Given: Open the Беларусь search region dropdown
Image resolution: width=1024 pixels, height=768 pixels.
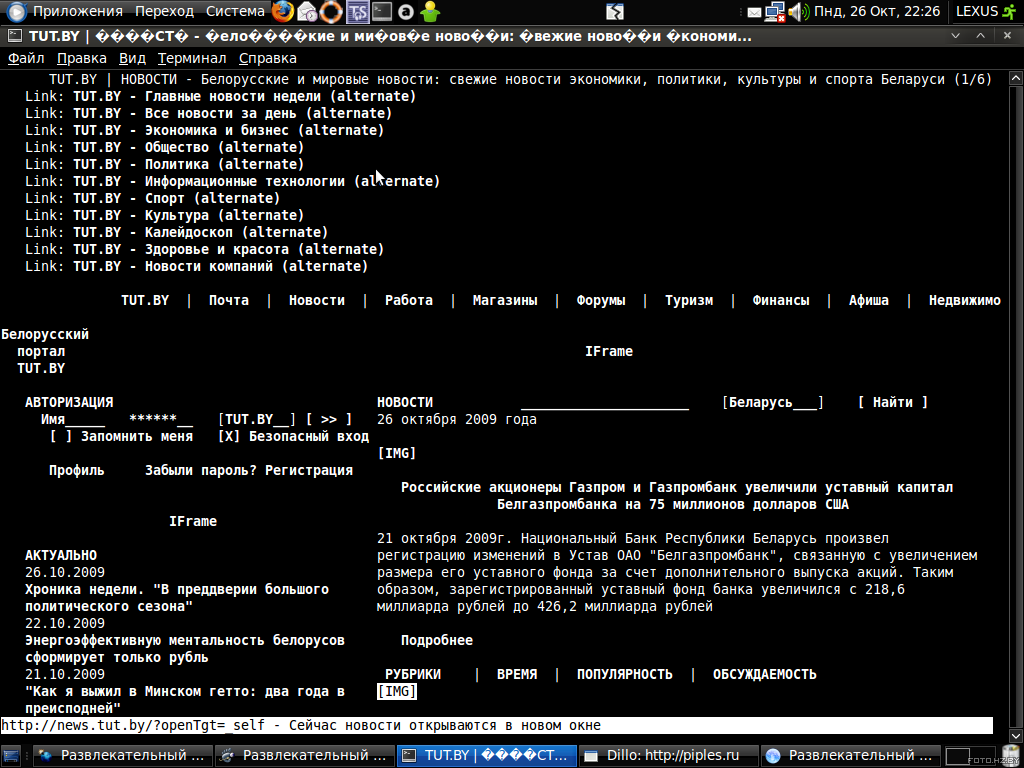Looking at the screenshot, I should [x=773, y=402].
